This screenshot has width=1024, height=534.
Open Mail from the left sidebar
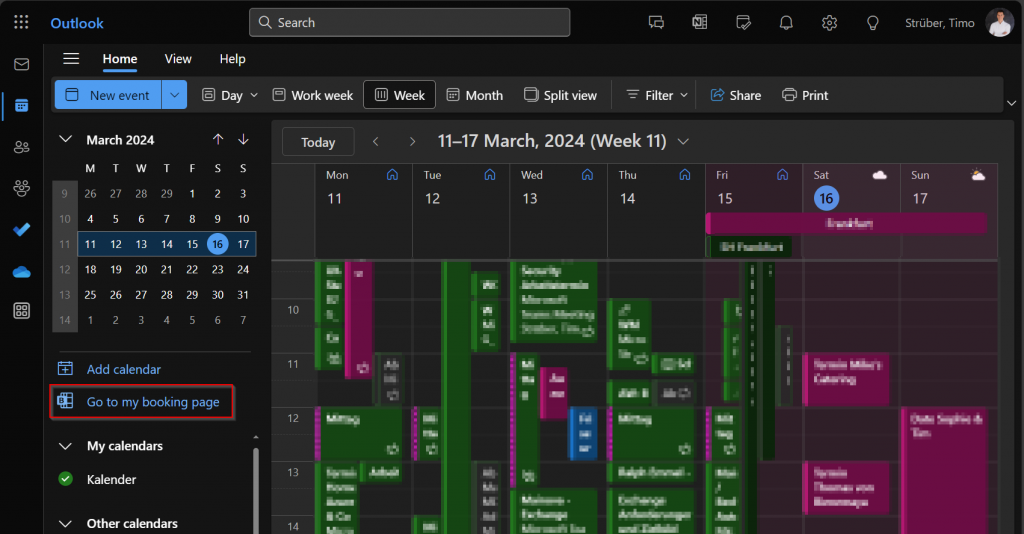pos(21,64)
